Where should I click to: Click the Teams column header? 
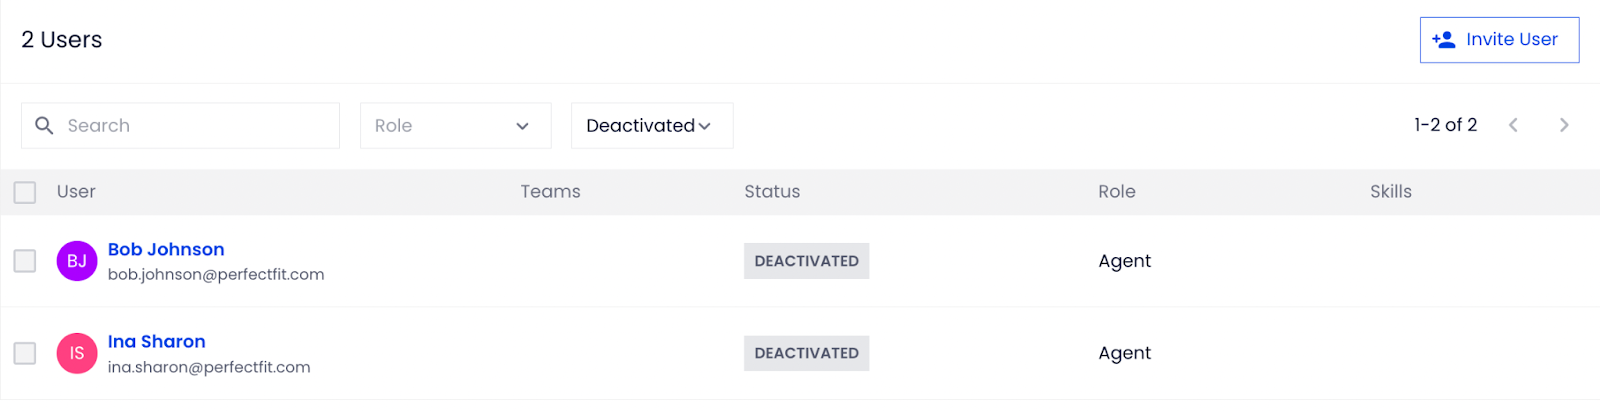[550, 191]
